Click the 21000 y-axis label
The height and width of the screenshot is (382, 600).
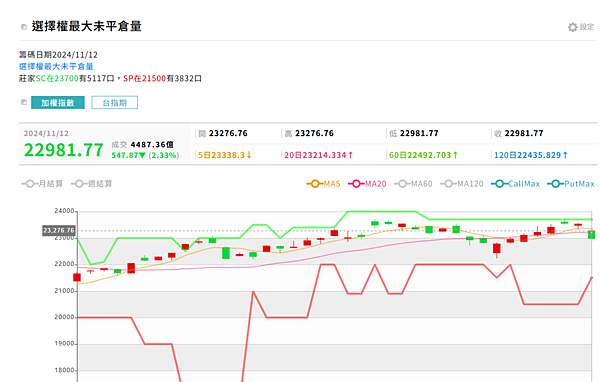pyautogui.click(x=64, y=291)
